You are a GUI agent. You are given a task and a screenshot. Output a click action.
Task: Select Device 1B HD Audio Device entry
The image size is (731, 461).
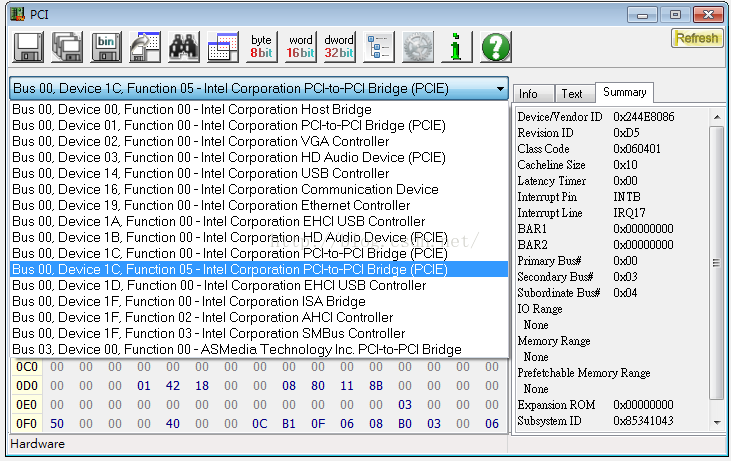(259, 237)
